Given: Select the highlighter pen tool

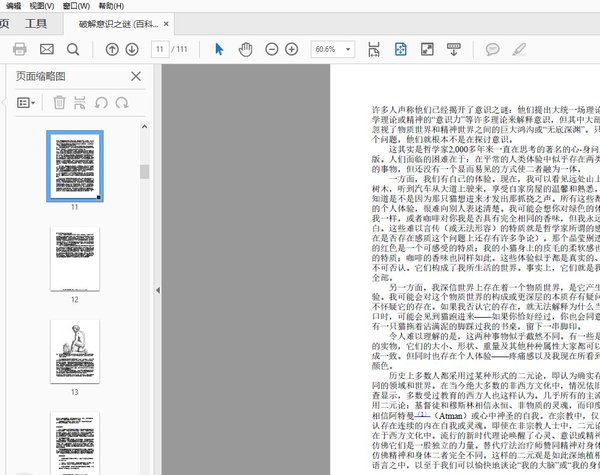Looking at the screenshot, I should point(519,49).
